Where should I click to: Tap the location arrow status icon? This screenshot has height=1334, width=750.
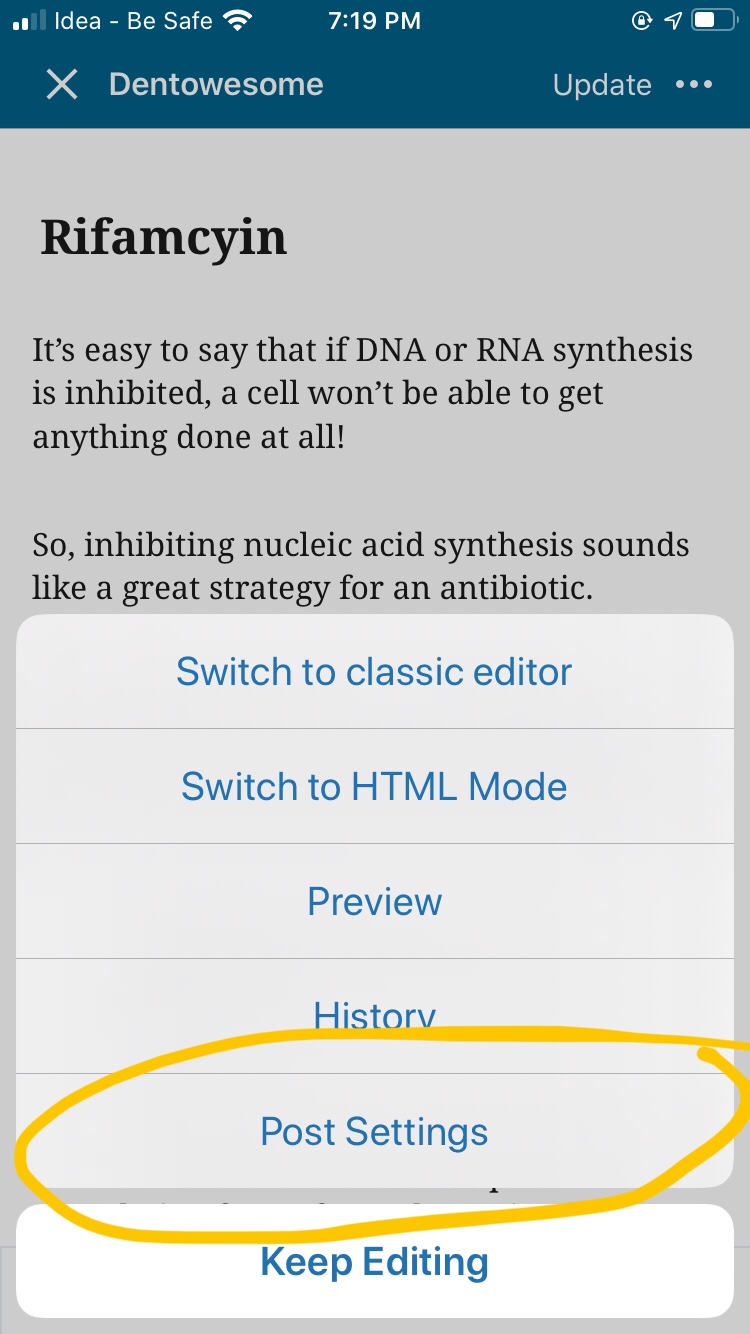tap(673, 21)
